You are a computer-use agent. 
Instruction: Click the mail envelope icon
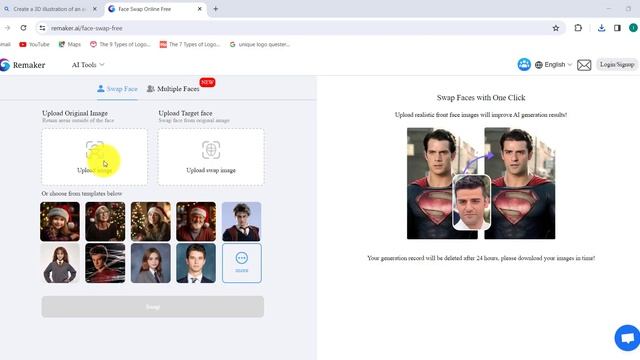(x=584, y=65)
